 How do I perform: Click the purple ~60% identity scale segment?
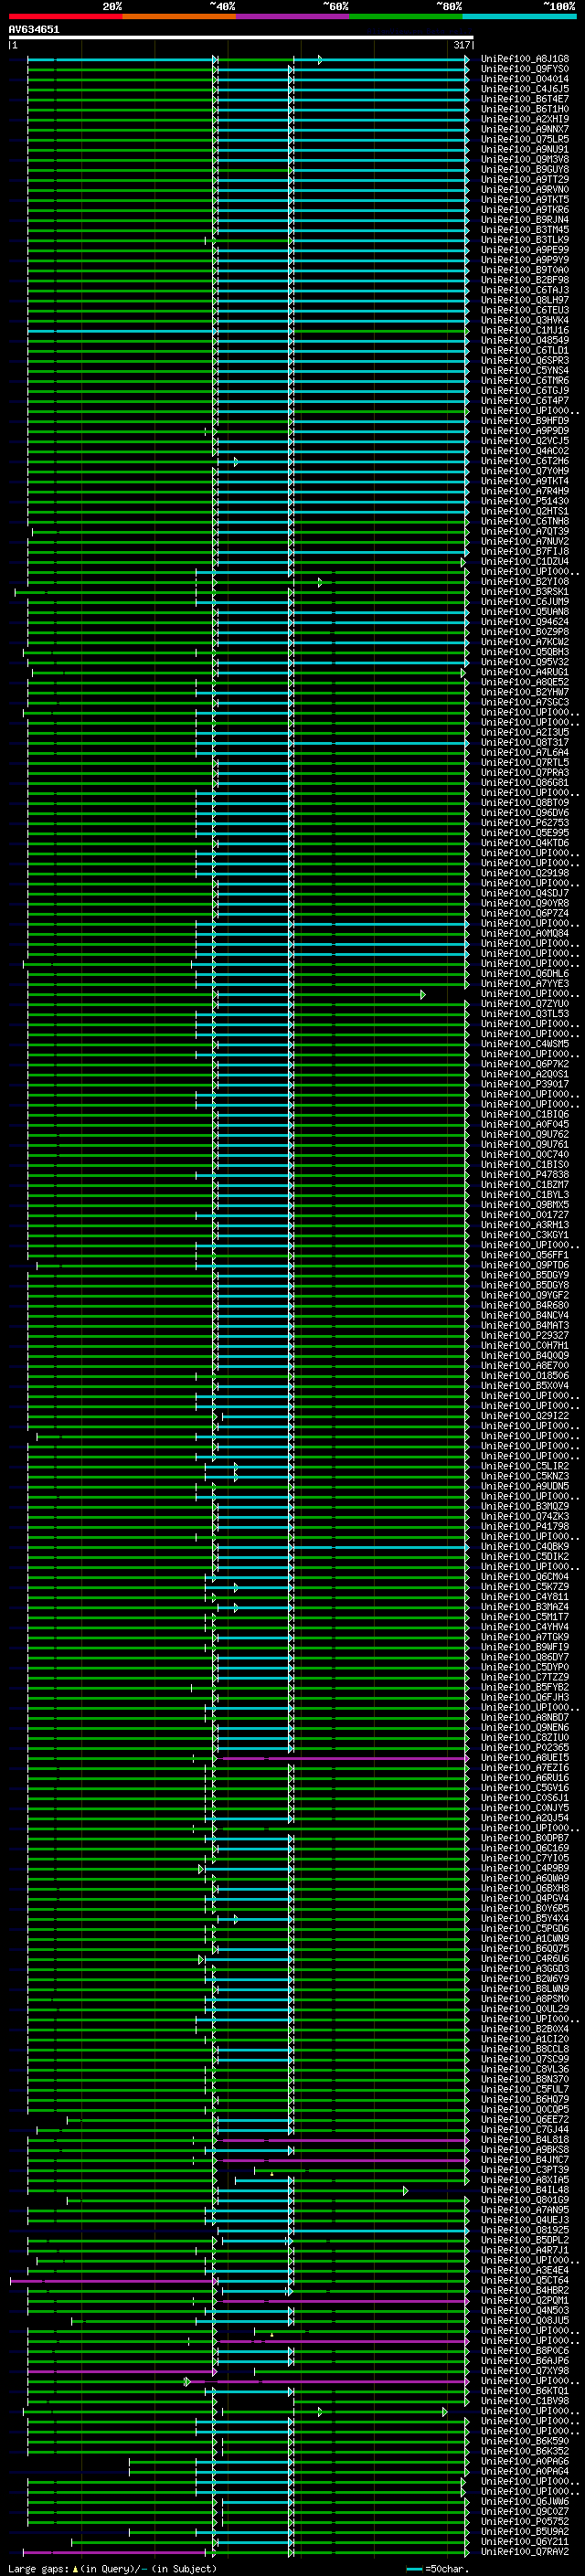pyautogui.click(x=292, y=17)
